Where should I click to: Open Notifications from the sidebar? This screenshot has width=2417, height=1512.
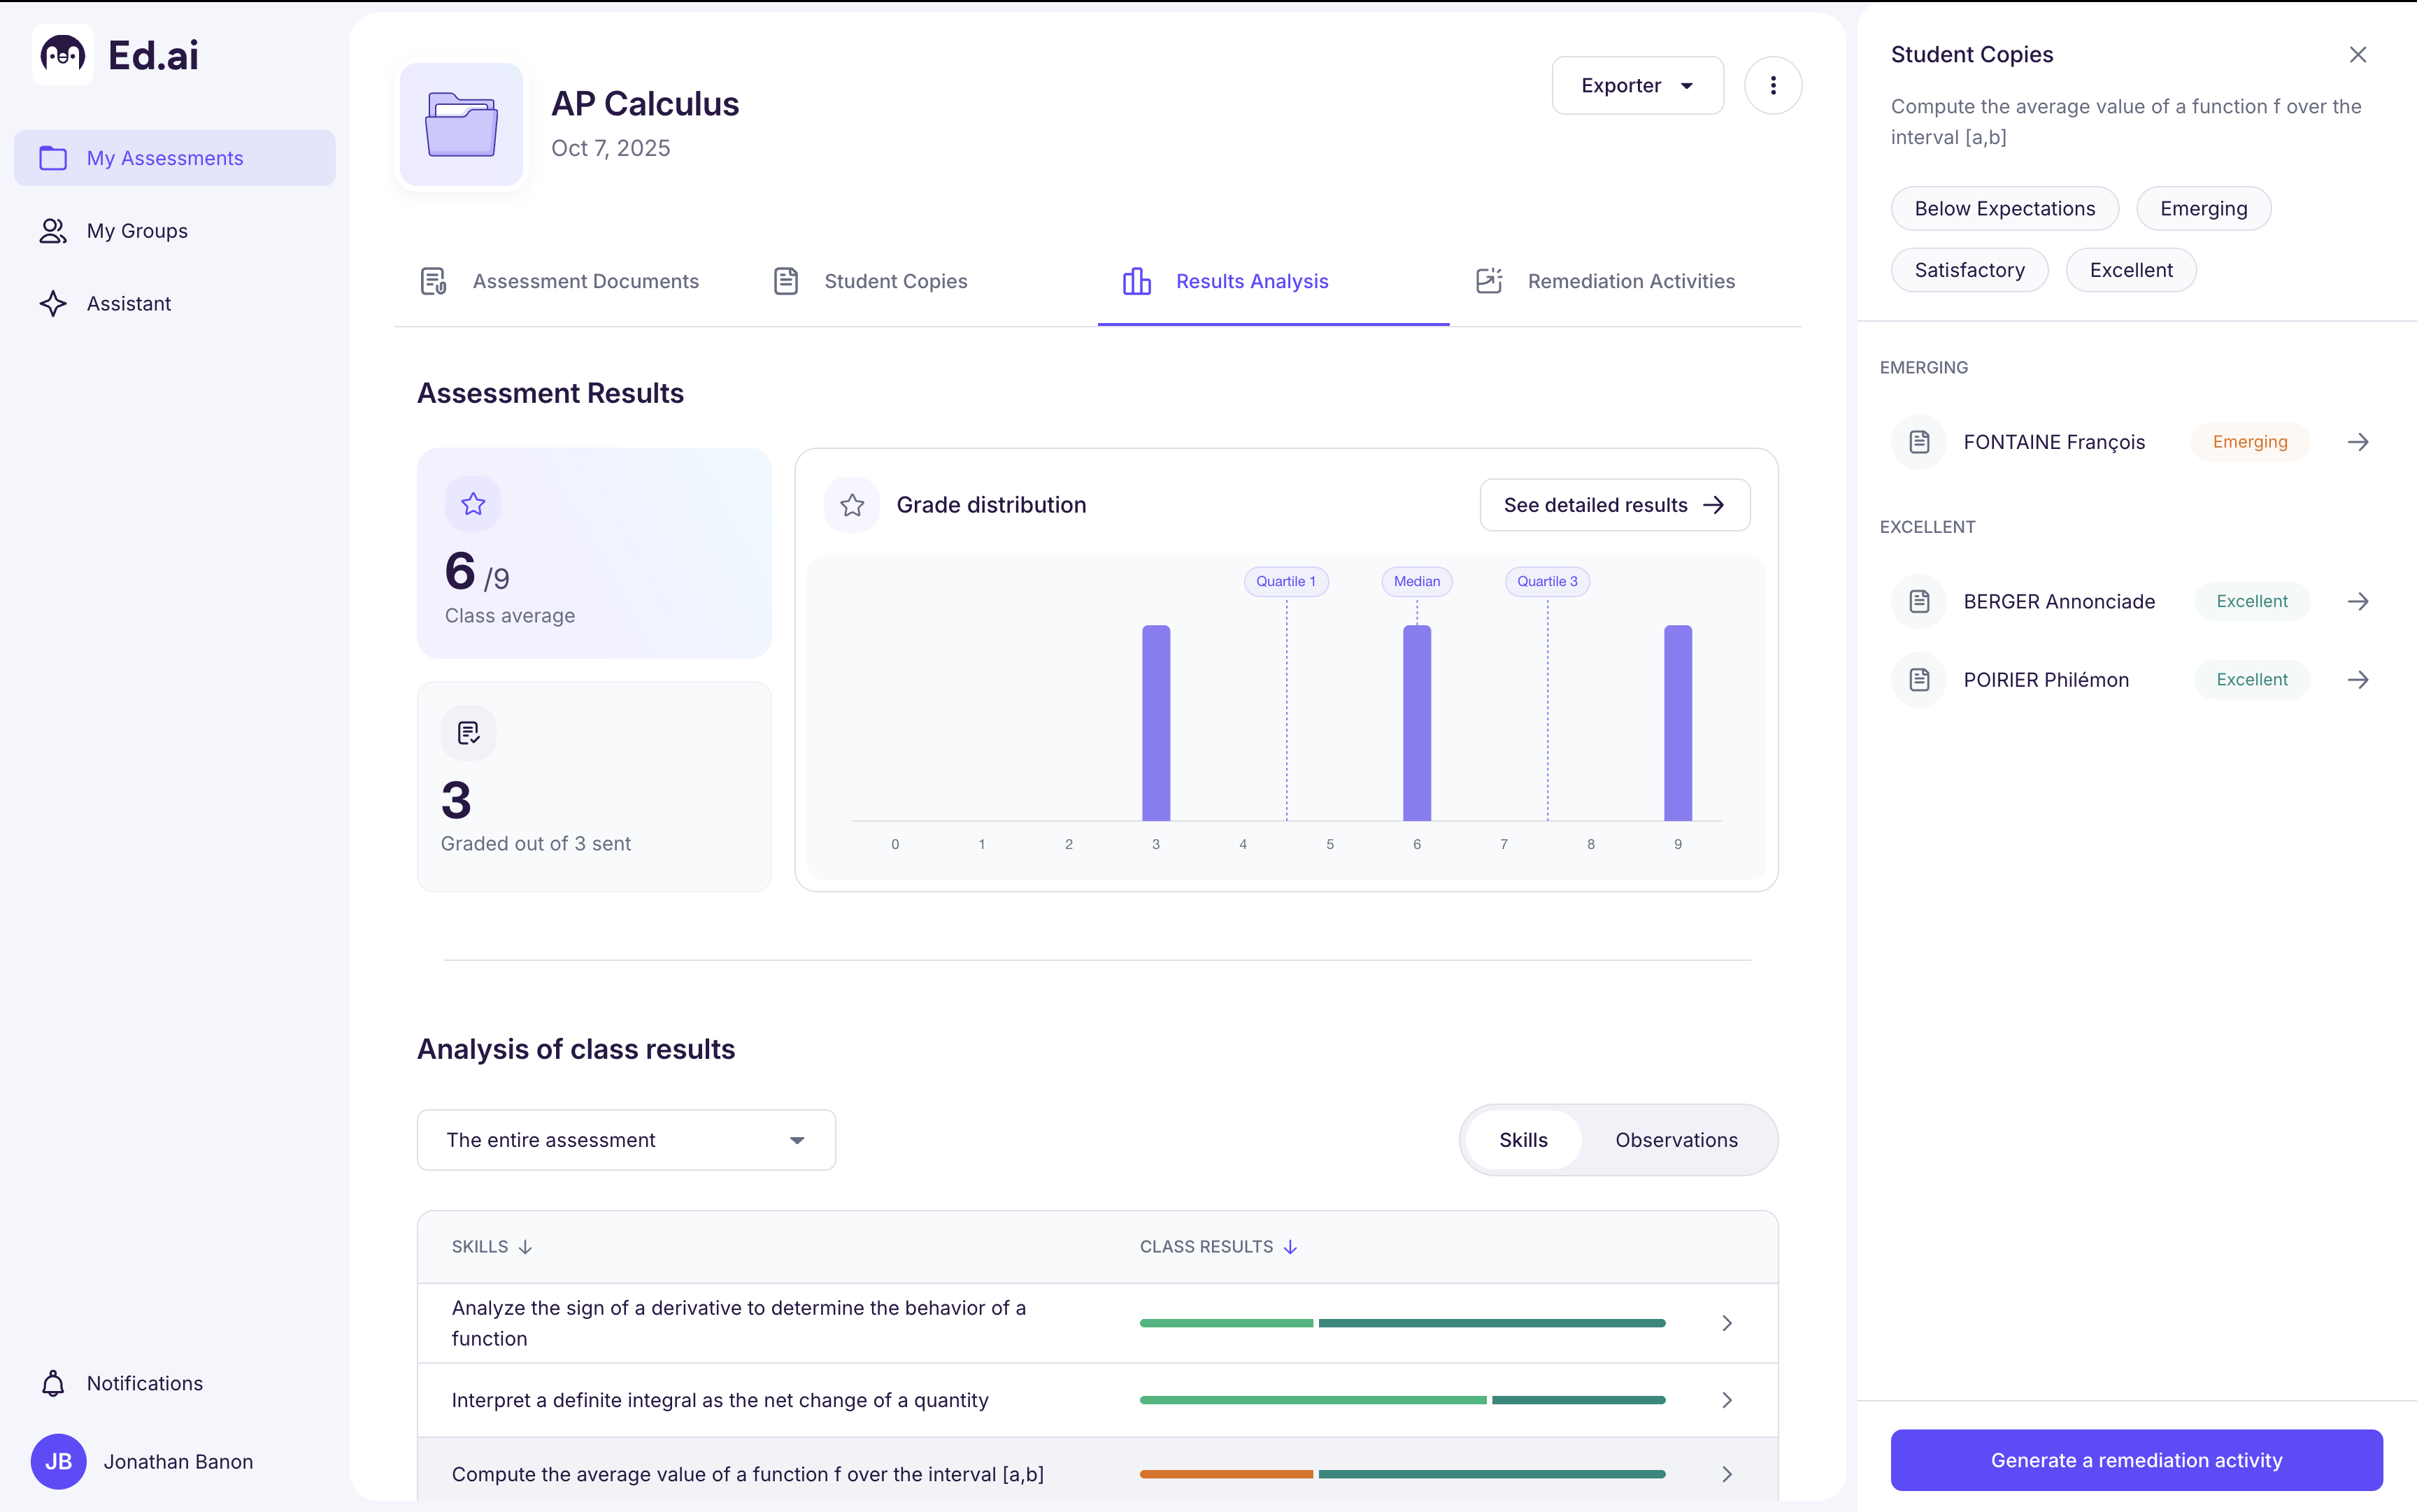coord(144,1383)
